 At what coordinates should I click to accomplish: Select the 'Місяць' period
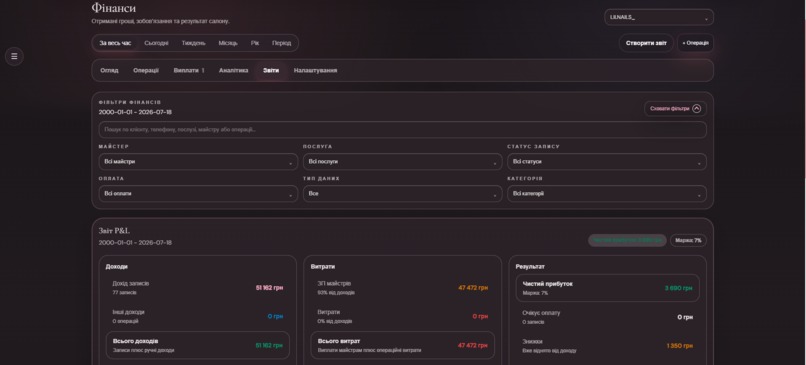click(x=228, y=43)
